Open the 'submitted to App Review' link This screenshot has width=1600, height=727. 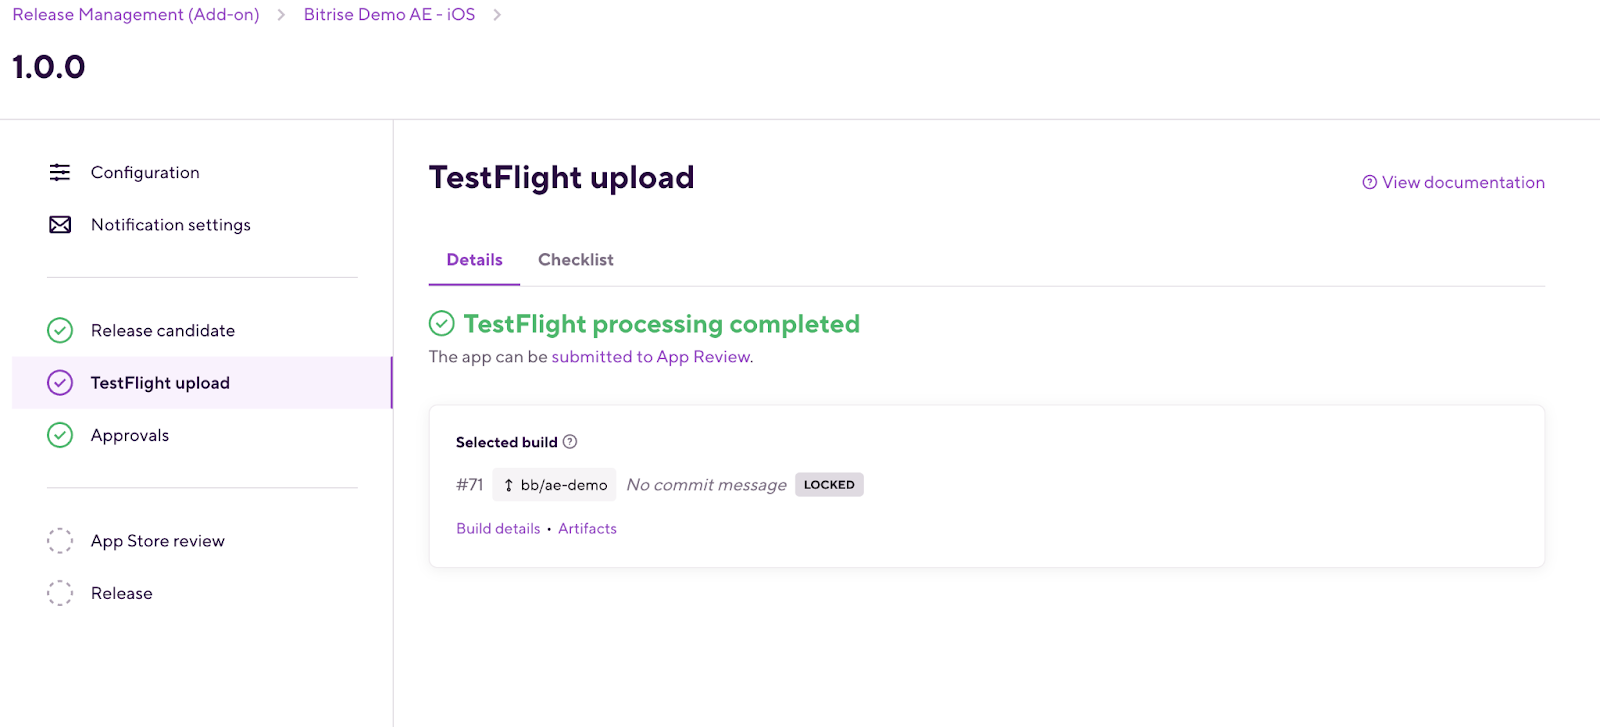650,357
